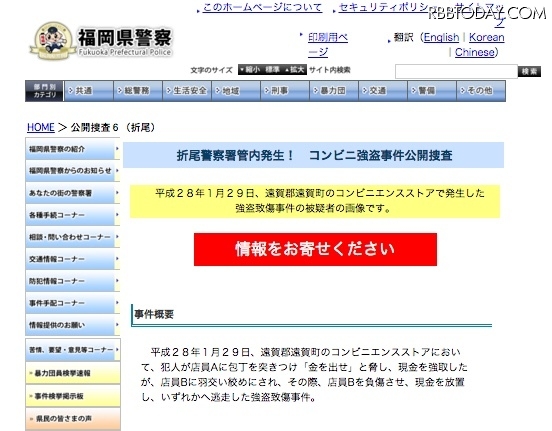
Task: Open 県民の皆さまの声 sidebar item
Action: point(73,419)
